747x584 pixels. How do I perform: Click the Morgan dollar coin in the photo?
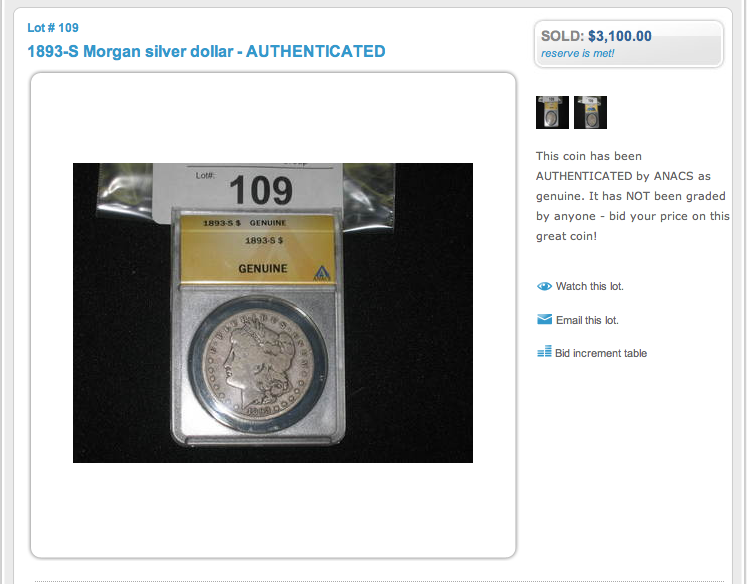pos(258,364)
